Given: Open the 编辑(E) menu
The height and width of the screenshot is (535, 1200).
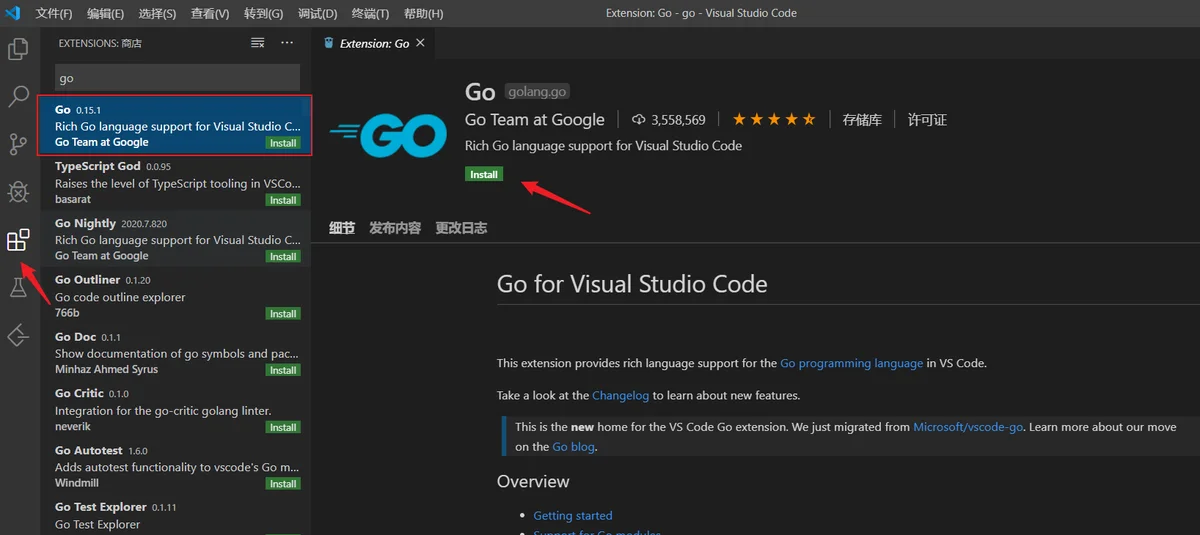Looking at the screenshot, I should (x=105, y=14).
